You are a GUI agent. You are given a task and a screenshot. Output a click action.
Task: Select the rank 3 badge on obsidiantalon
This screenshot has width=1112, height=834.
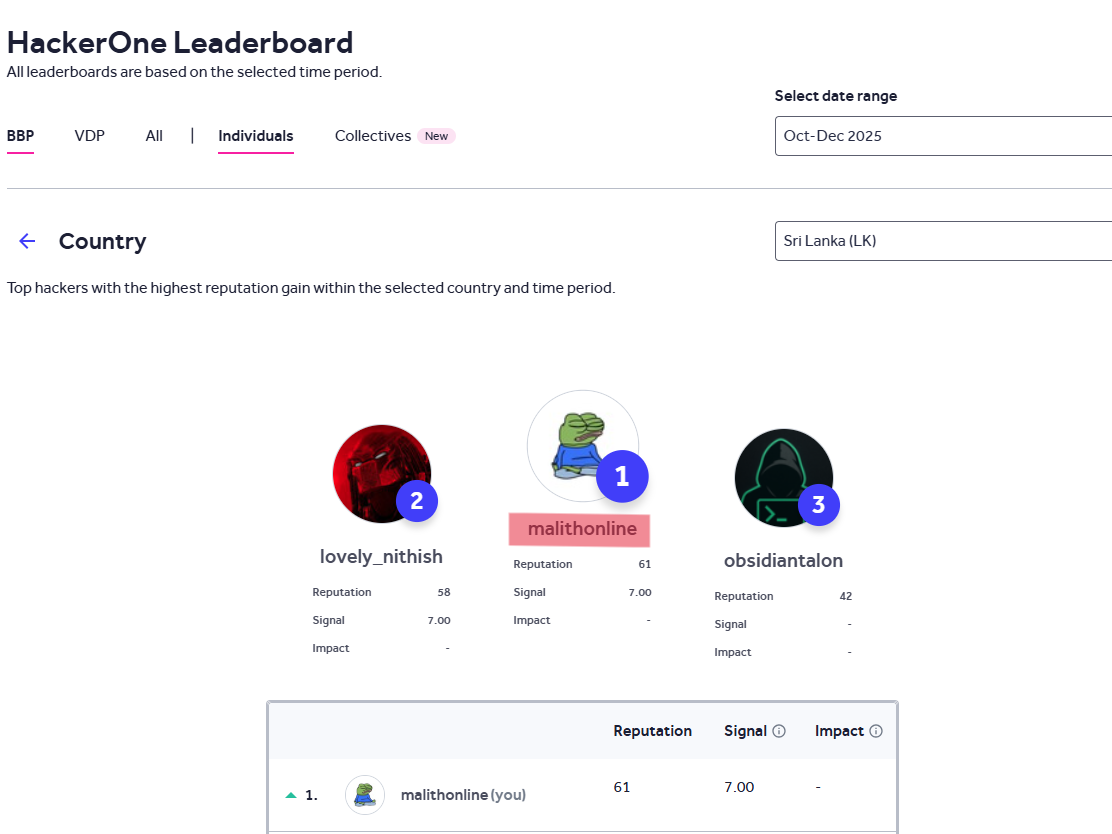tap(818, 504)
